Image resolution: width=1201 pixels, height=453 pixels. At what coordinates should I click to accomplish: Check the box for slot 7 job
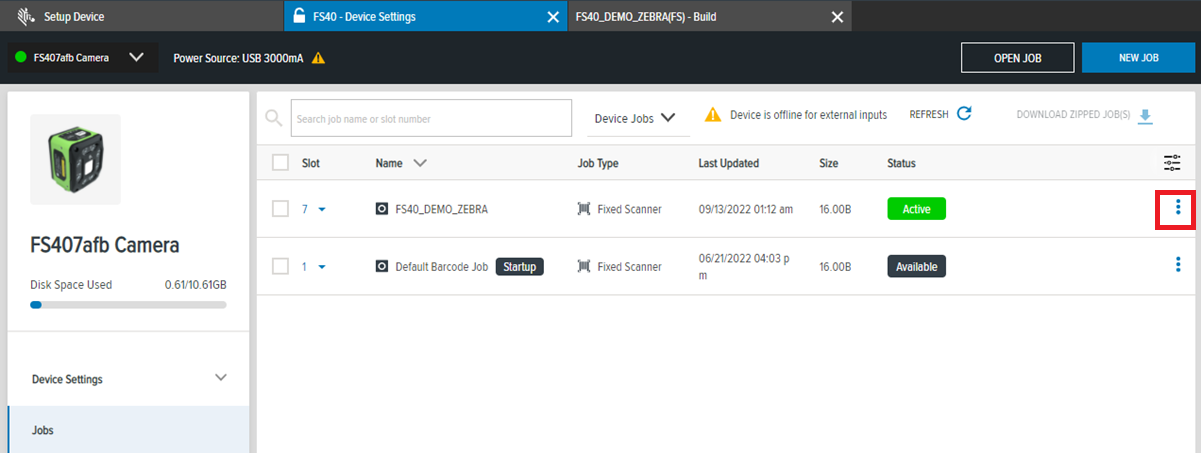pos(281,208)
